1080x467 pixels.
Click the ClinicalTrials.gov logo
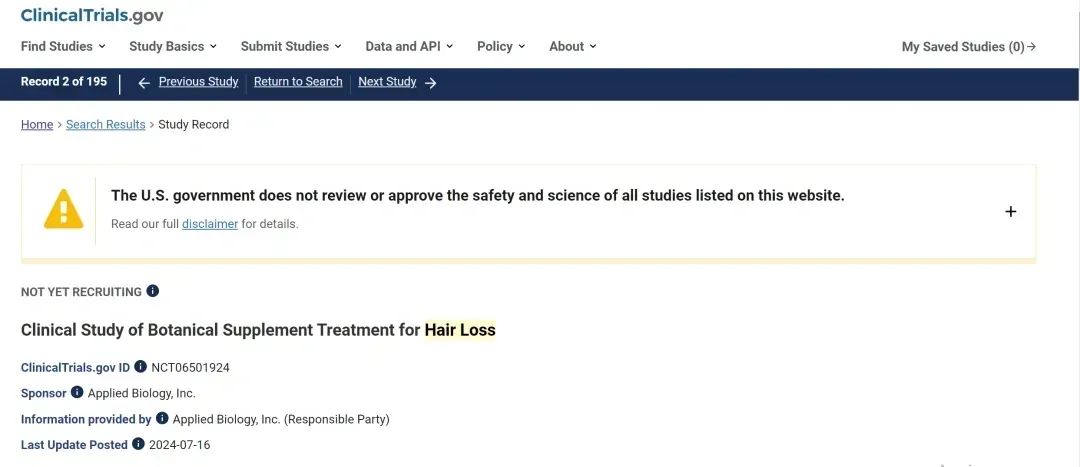92,15
